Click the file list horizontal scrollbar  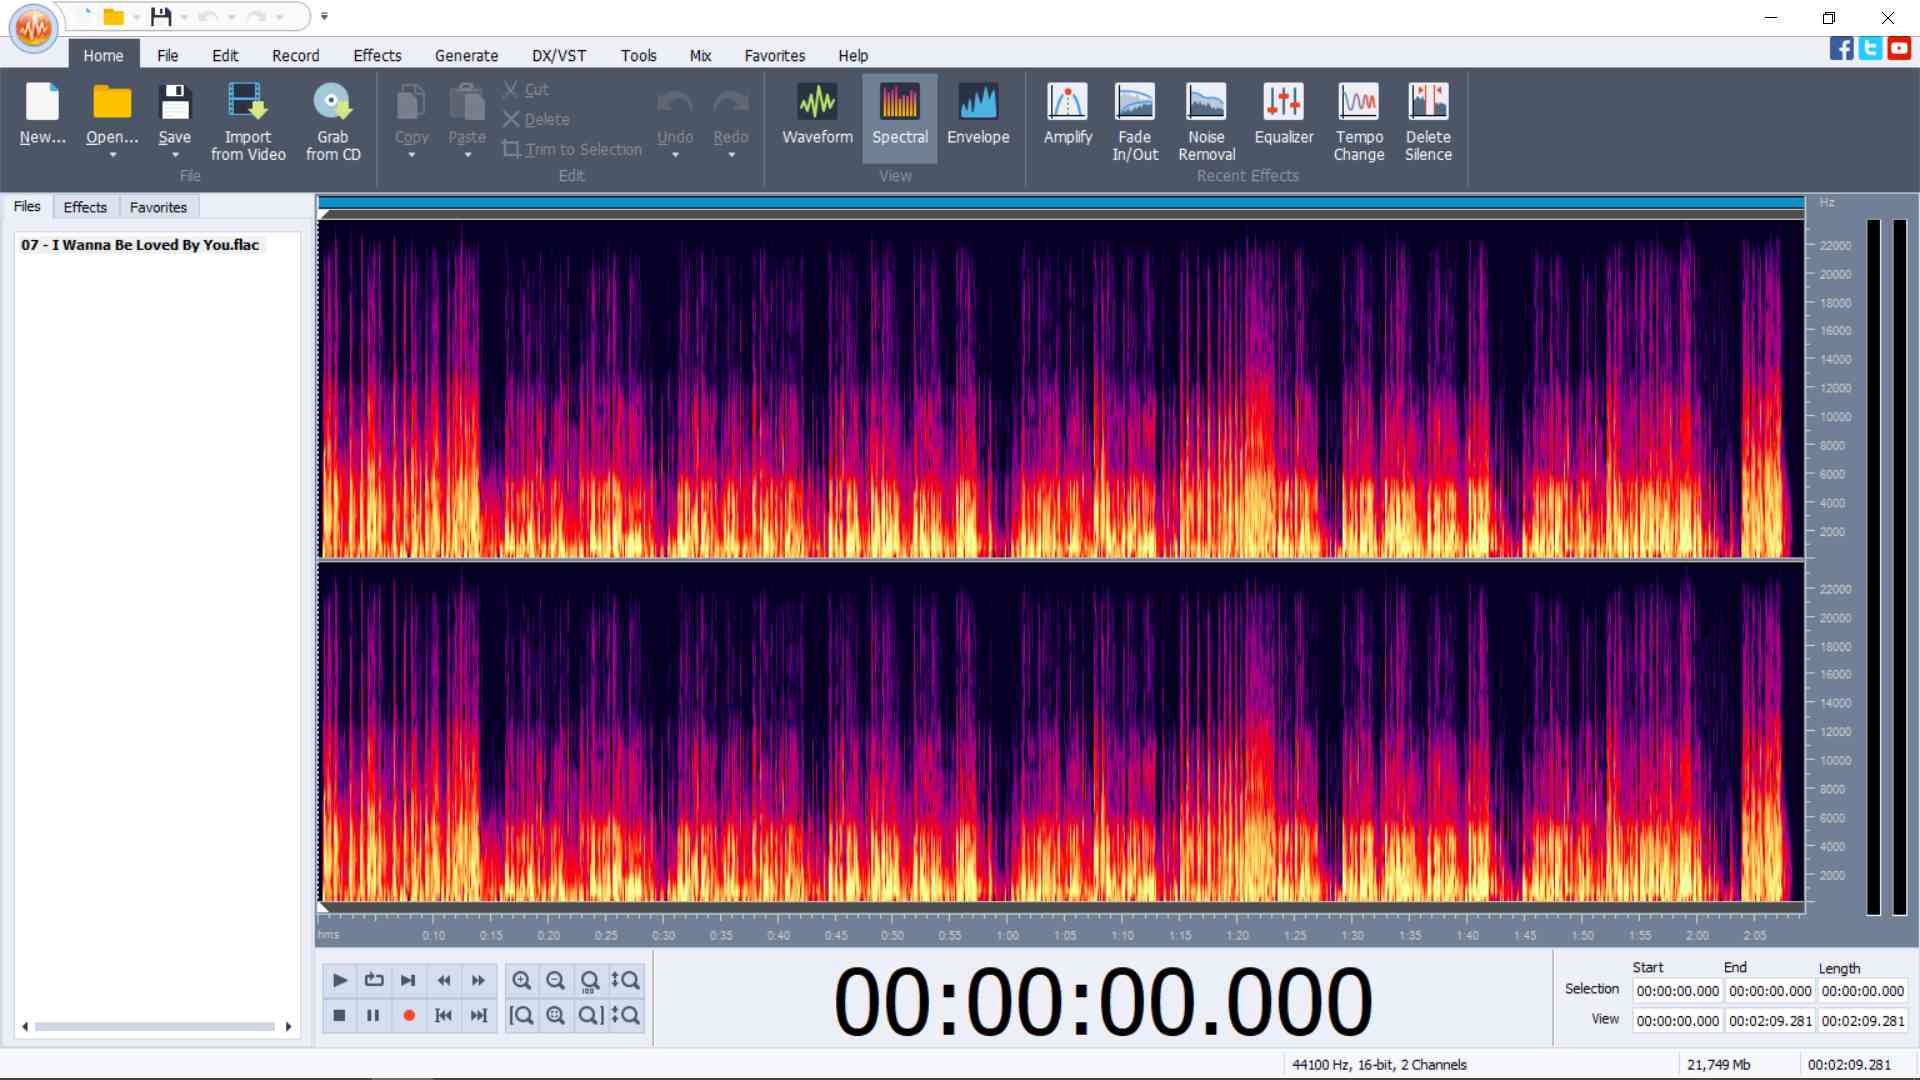(155, 1026)
